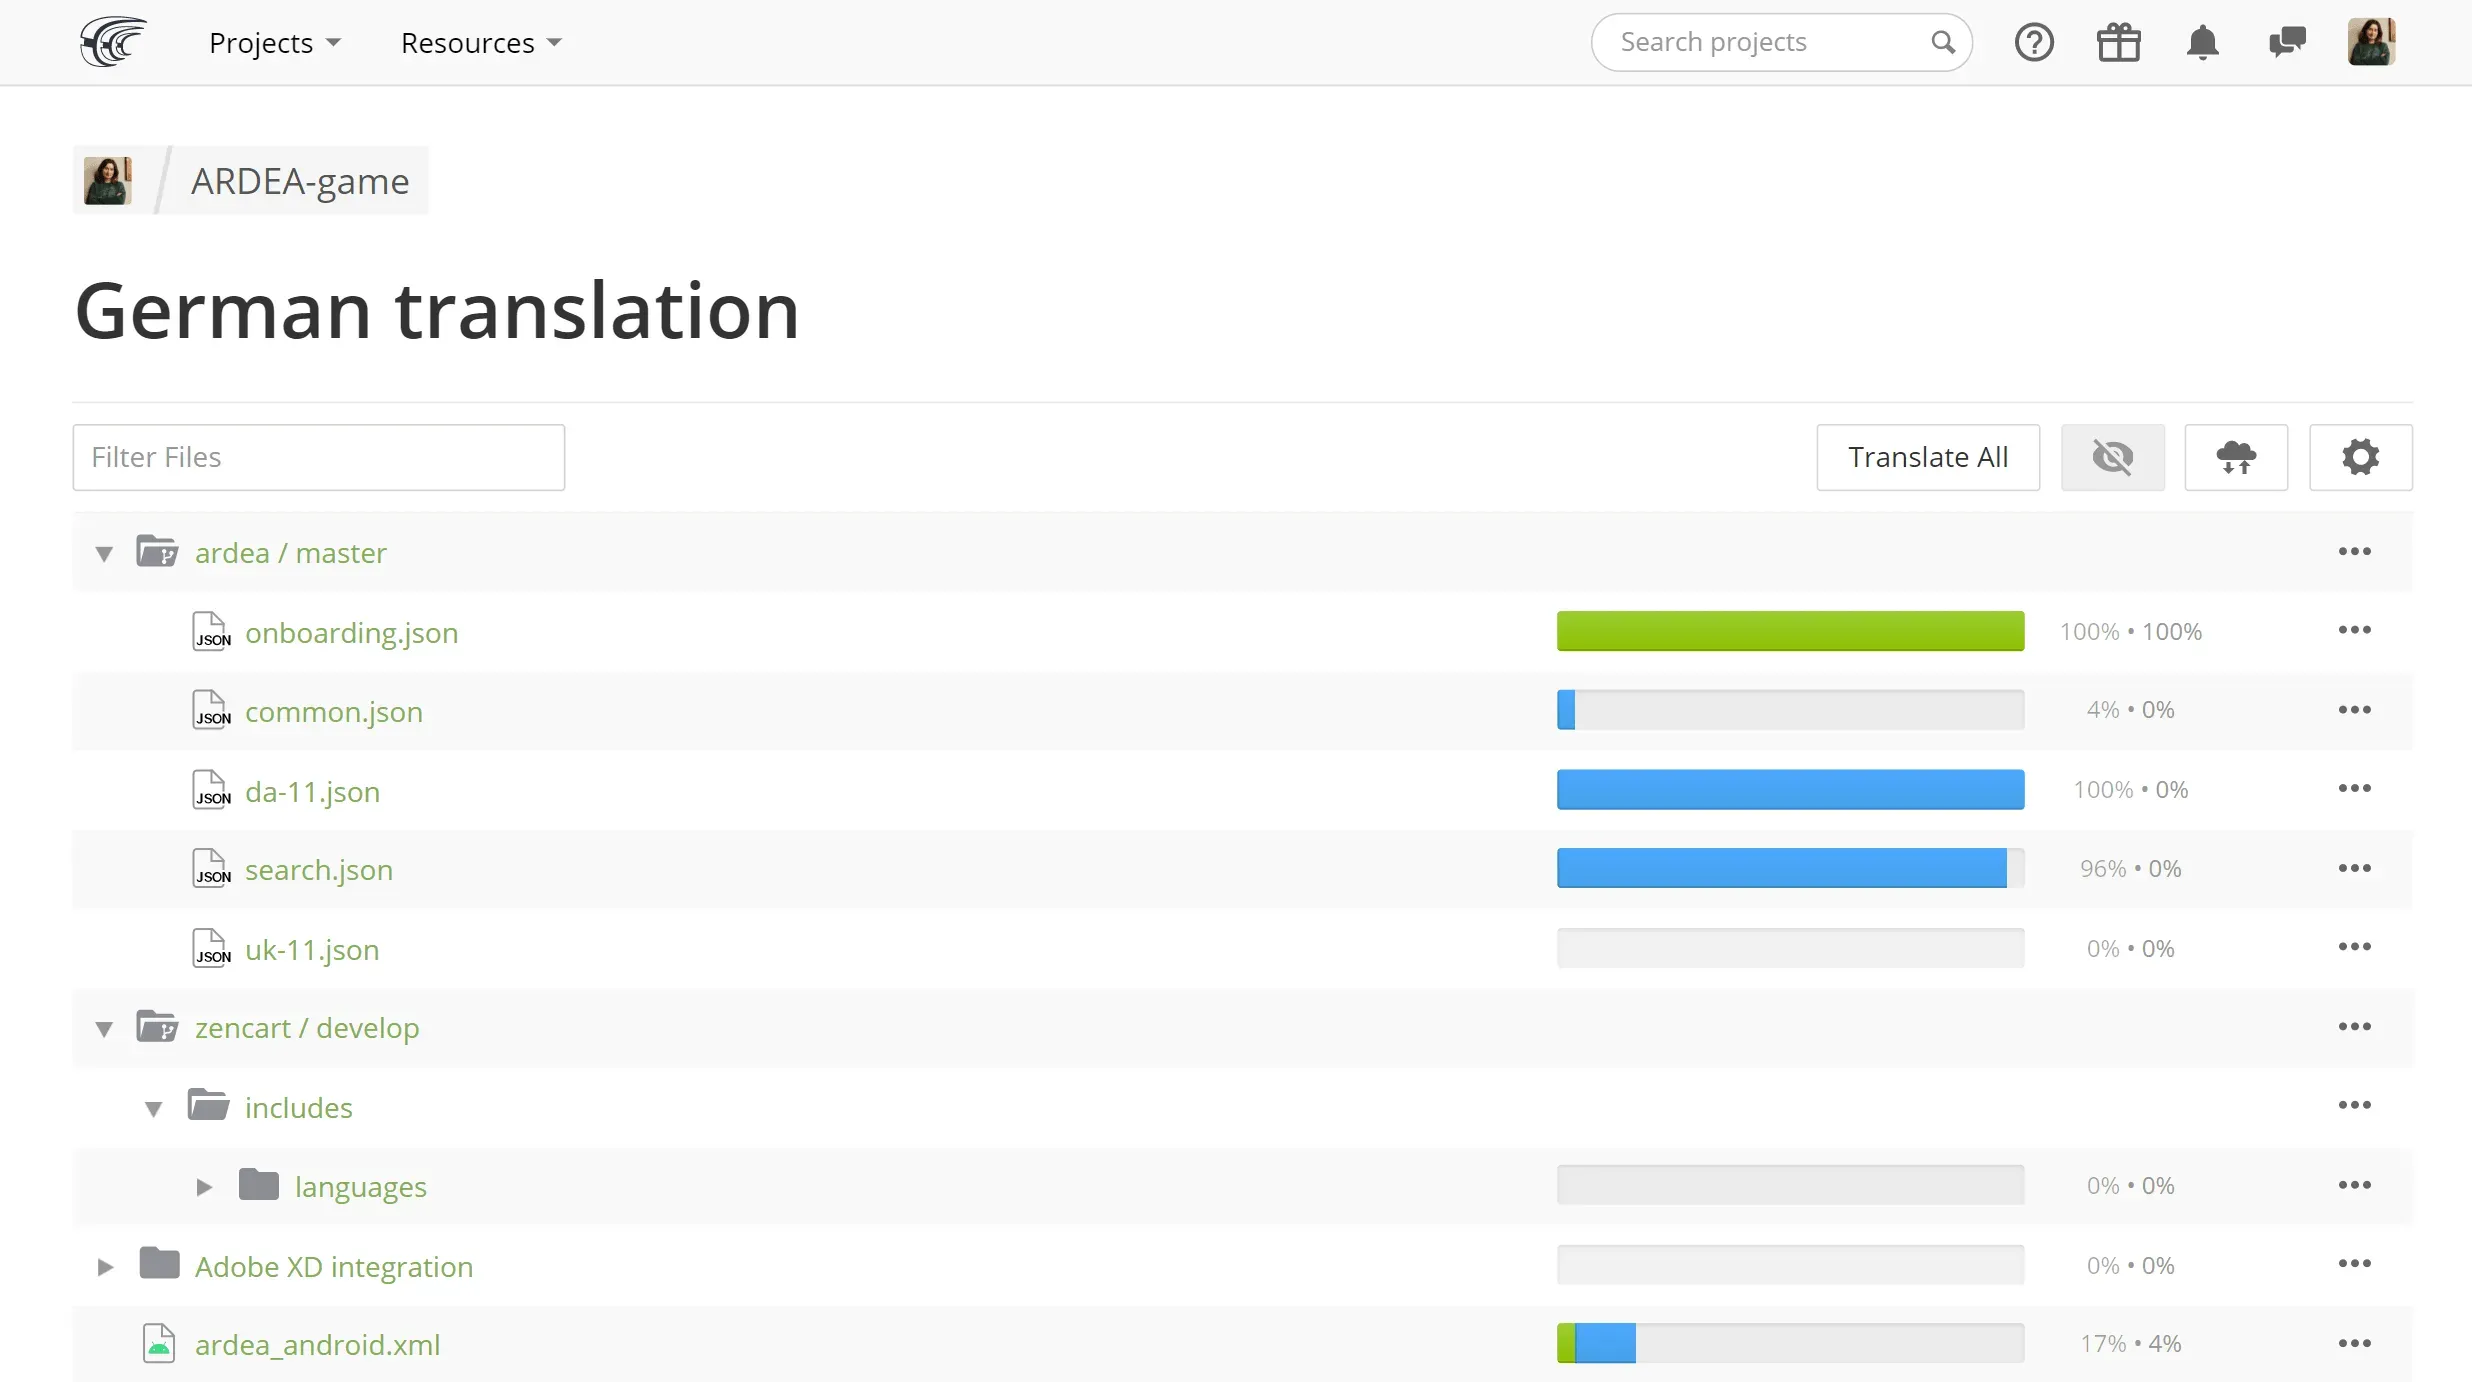Open the Projects dropdown menu
Screen dimensions: 2472x1382
click(274, 42)
